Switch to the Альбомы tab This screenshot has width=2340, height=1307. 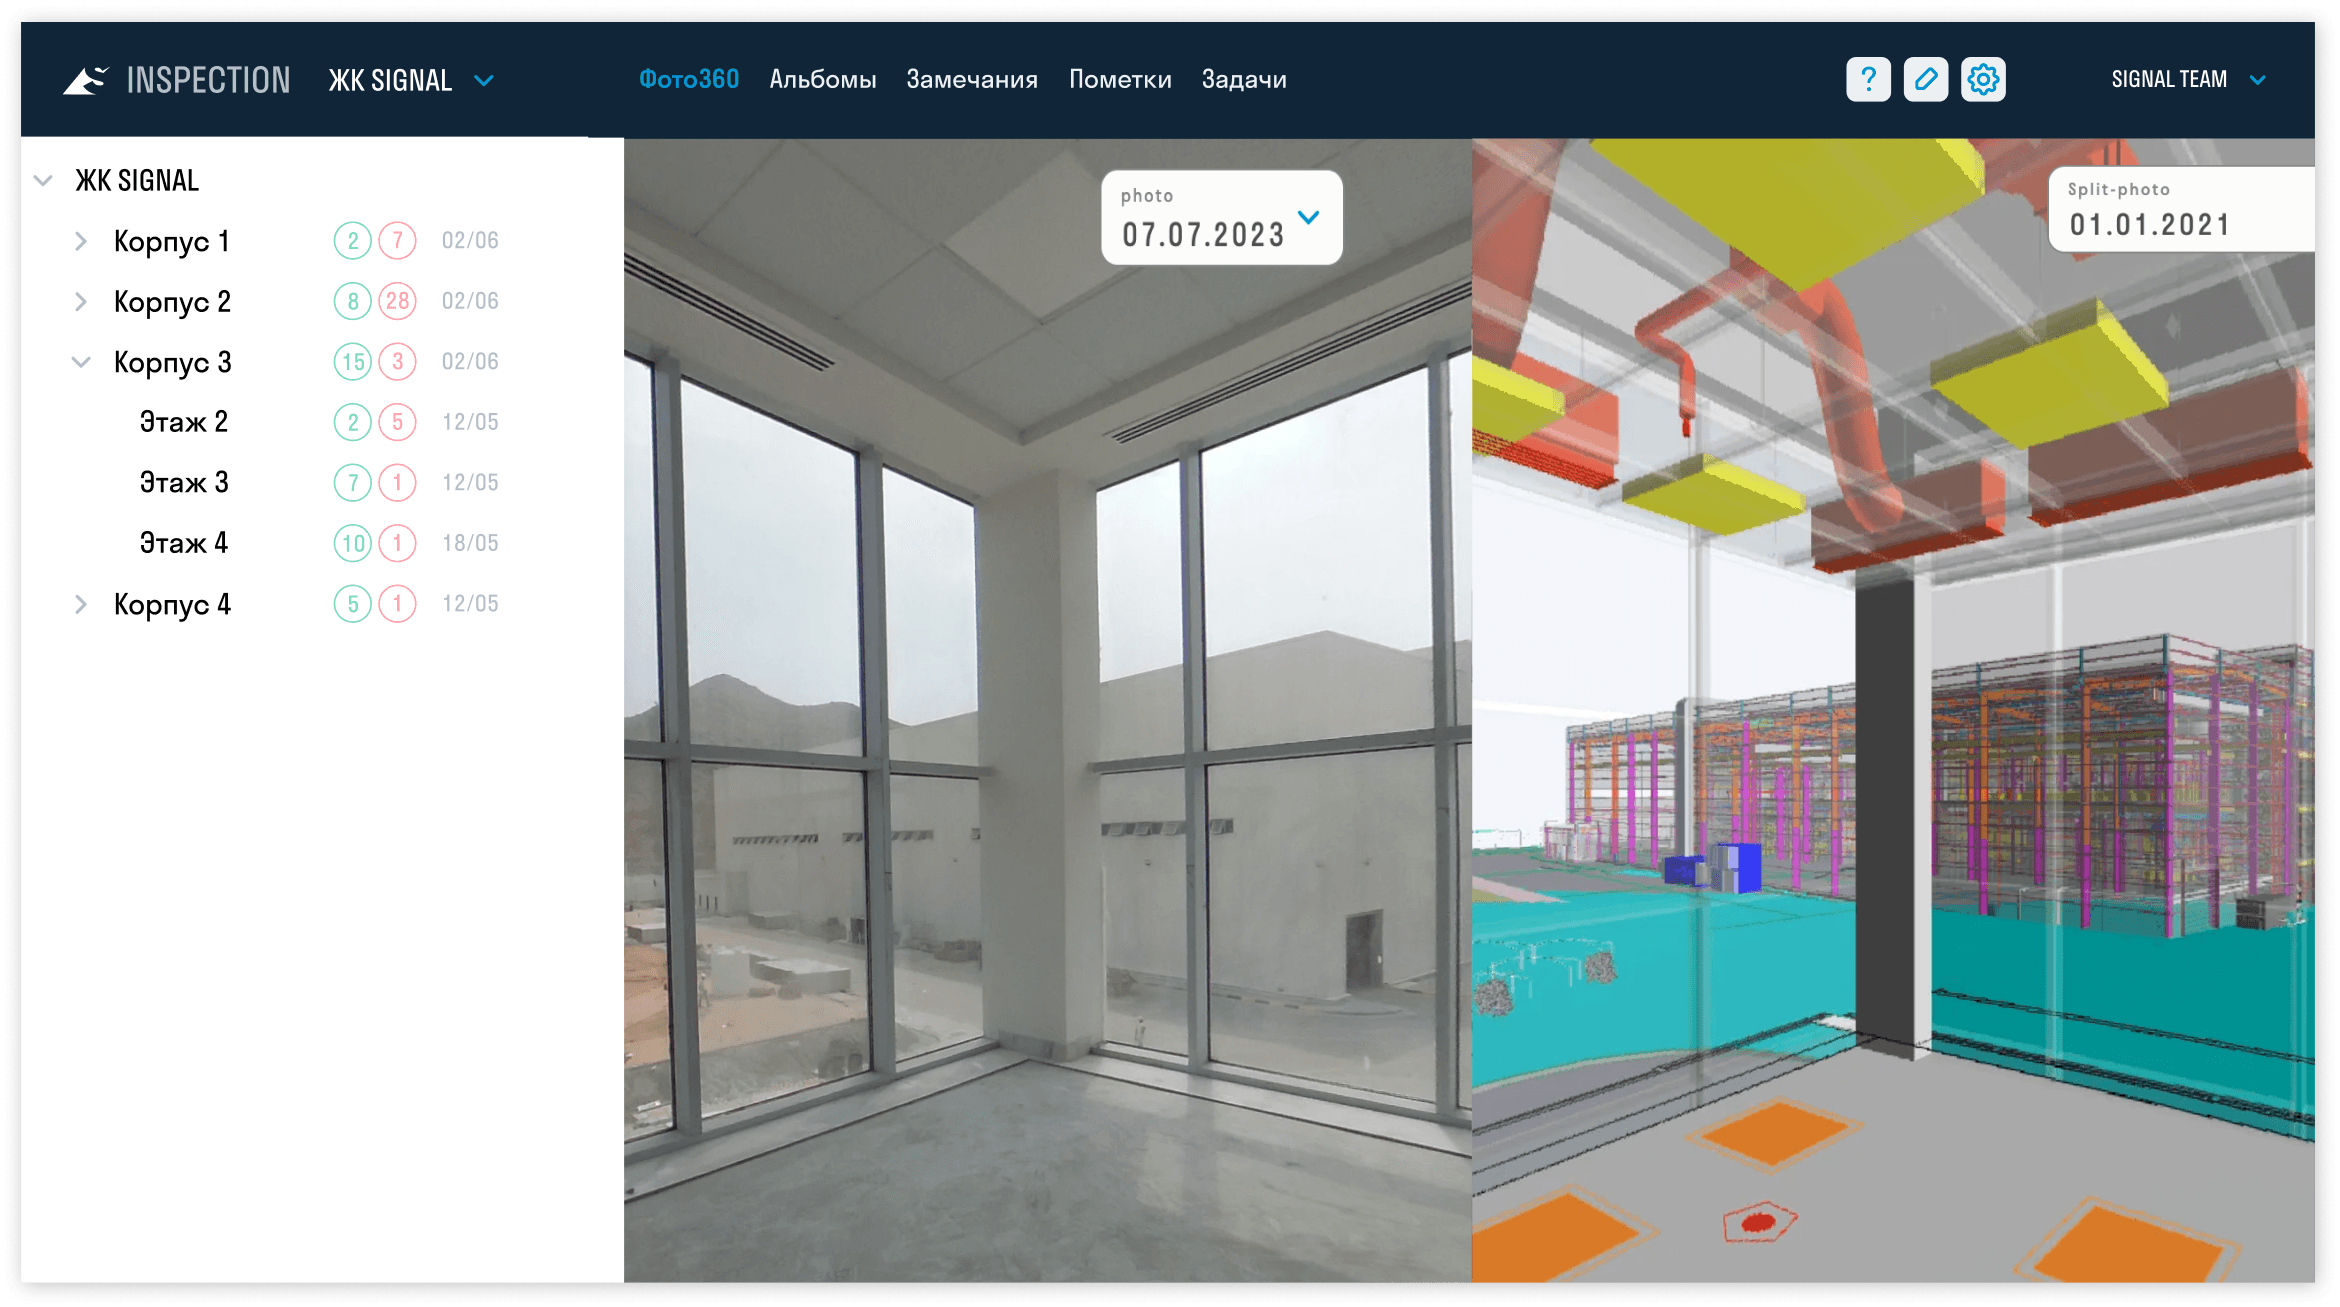(x=822, y=80)
